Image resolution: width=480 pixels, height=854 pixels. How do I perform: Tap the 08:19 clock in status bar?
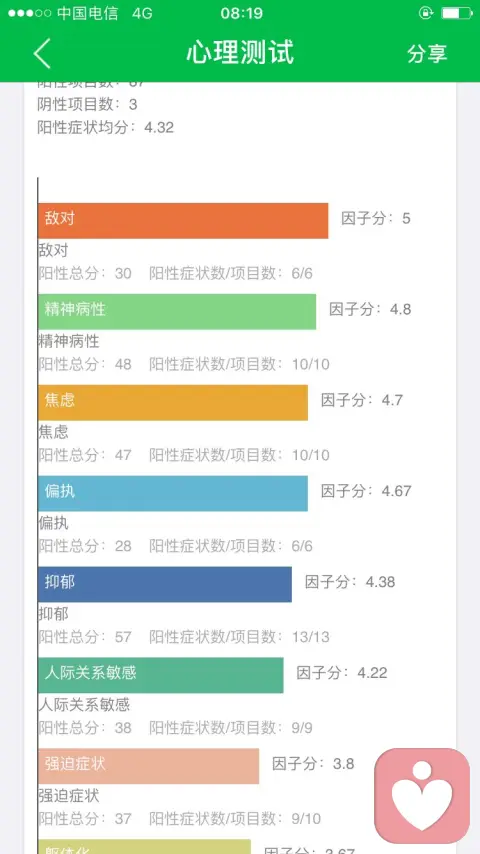point(241,13)
